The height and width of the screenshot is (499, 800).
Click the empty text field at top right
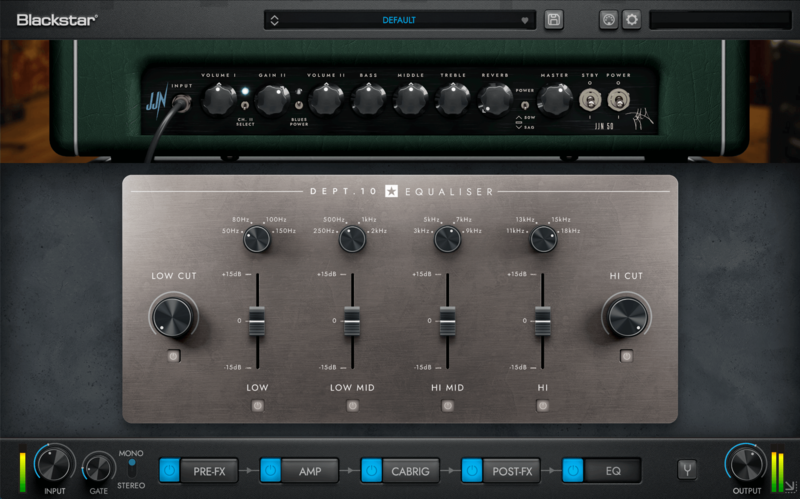tap(721, 20)
